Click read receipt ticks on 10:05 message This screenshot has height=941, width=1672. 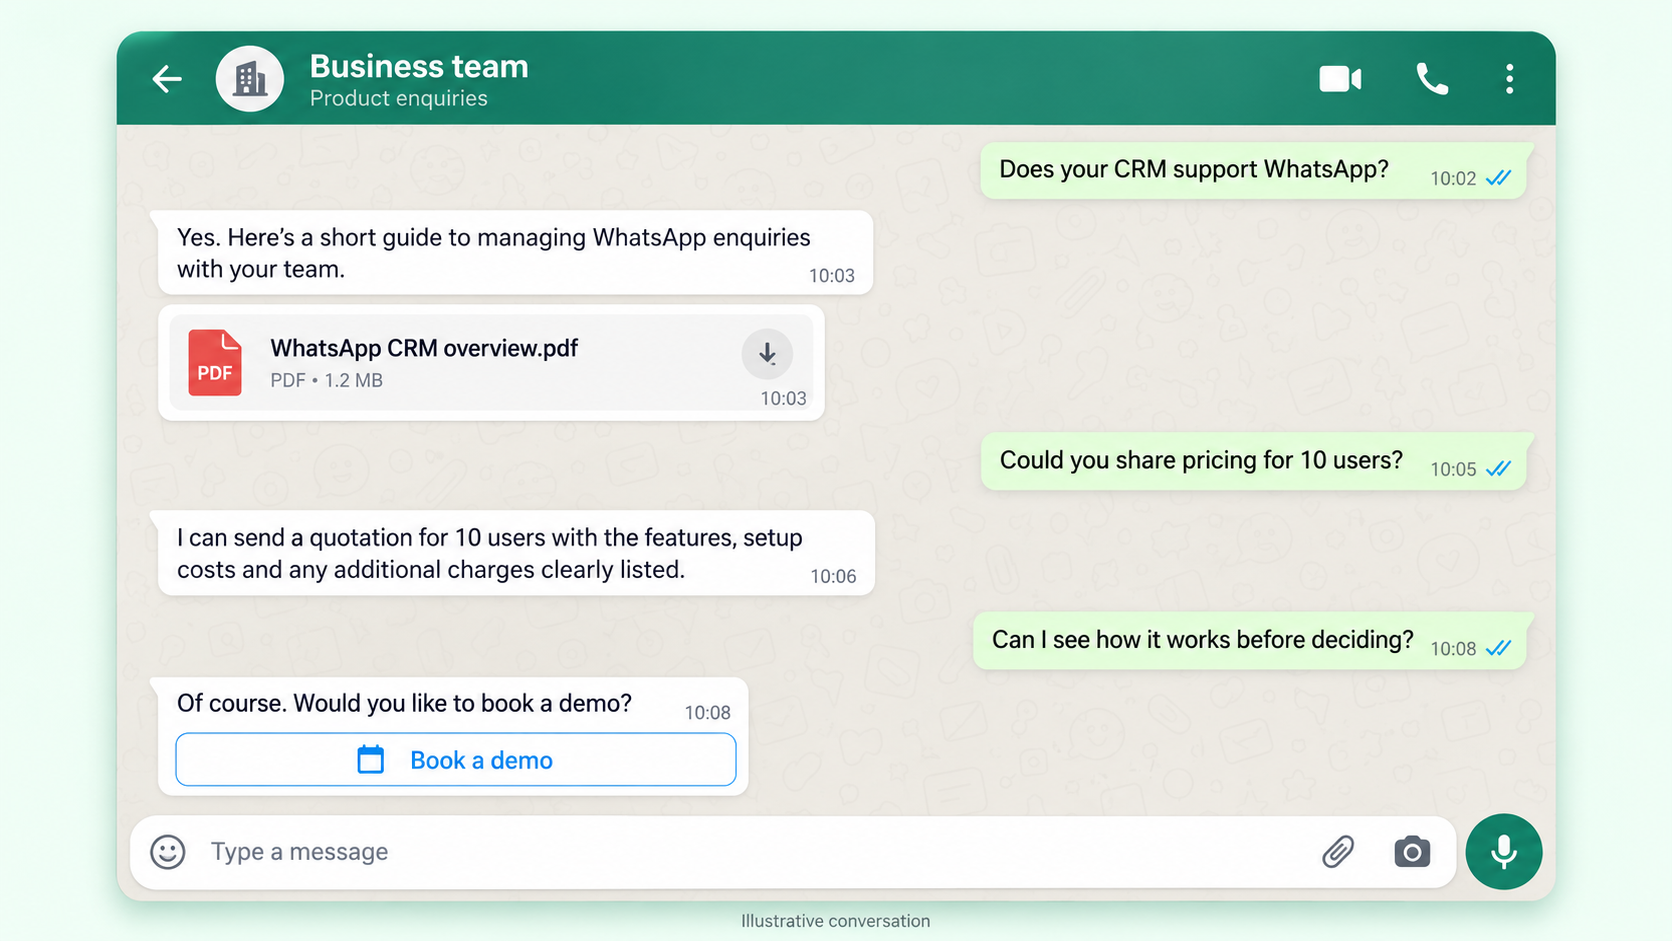pos(1498,469)
